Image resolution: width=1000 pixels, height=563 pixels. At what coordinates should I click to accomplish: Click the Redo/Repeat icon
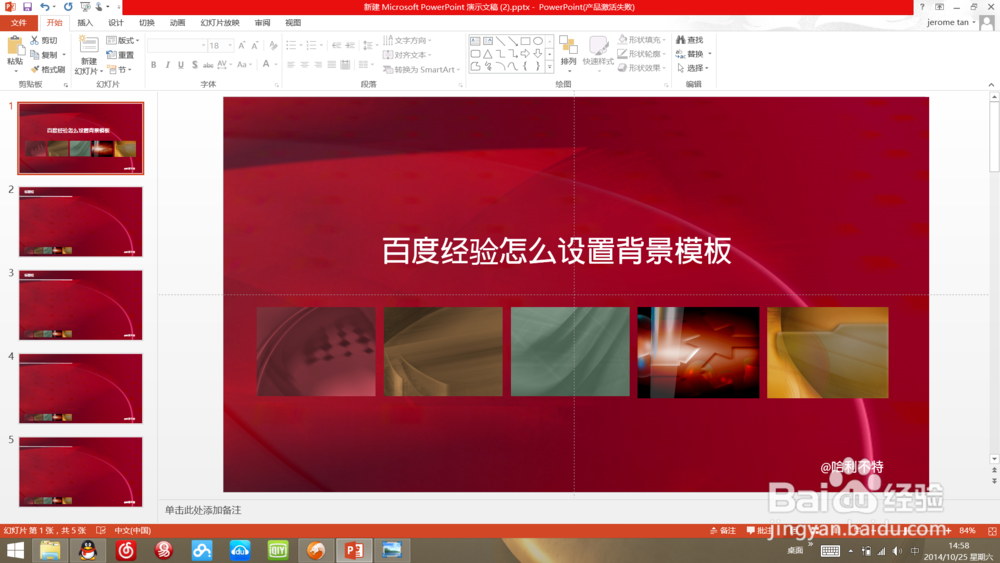click(68, 6)
